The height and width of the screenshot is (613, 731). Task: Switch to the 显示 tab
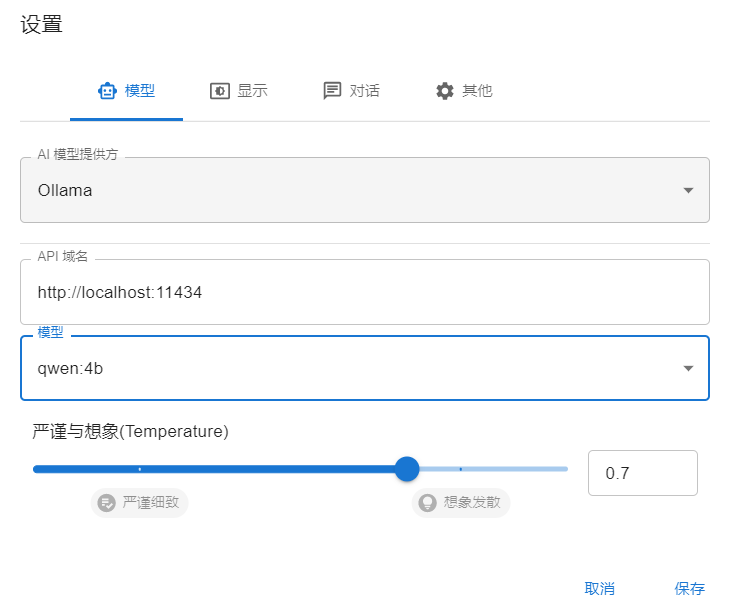click(x=239, y=91)
